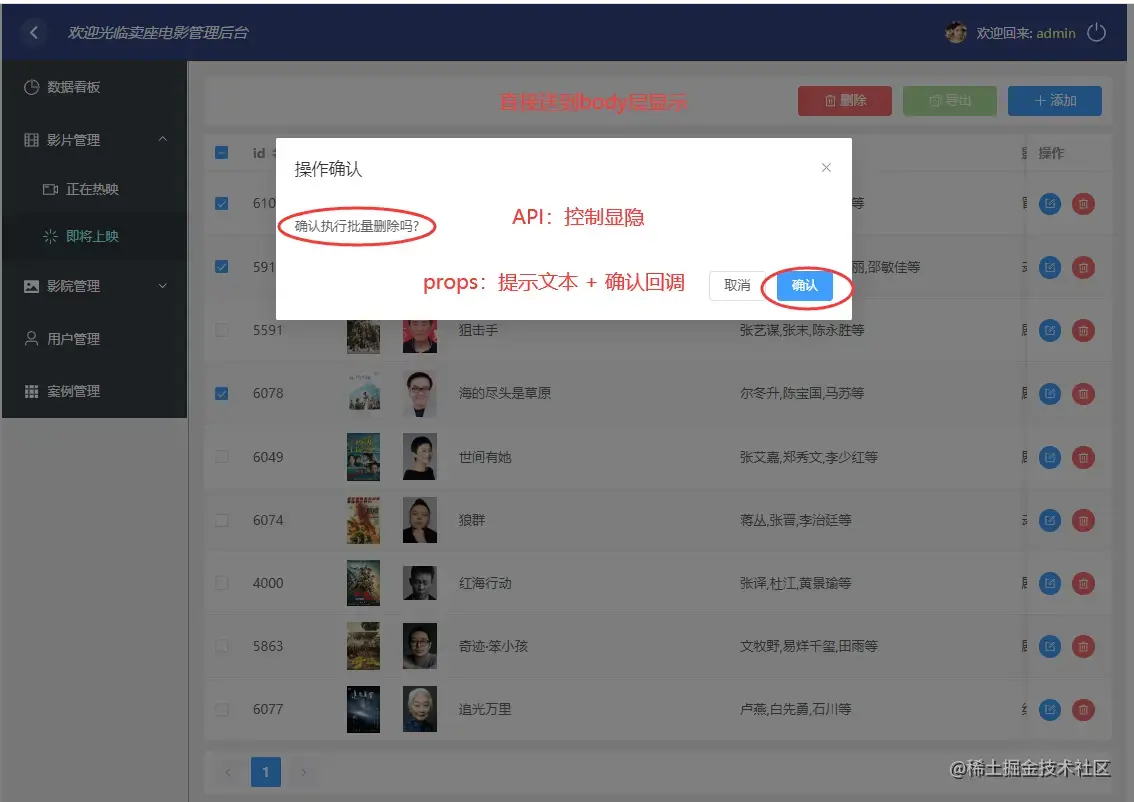This screenshot has height=802, width=1134.
Task: Check the checkbox for row 6077
Action: (221, 709)
